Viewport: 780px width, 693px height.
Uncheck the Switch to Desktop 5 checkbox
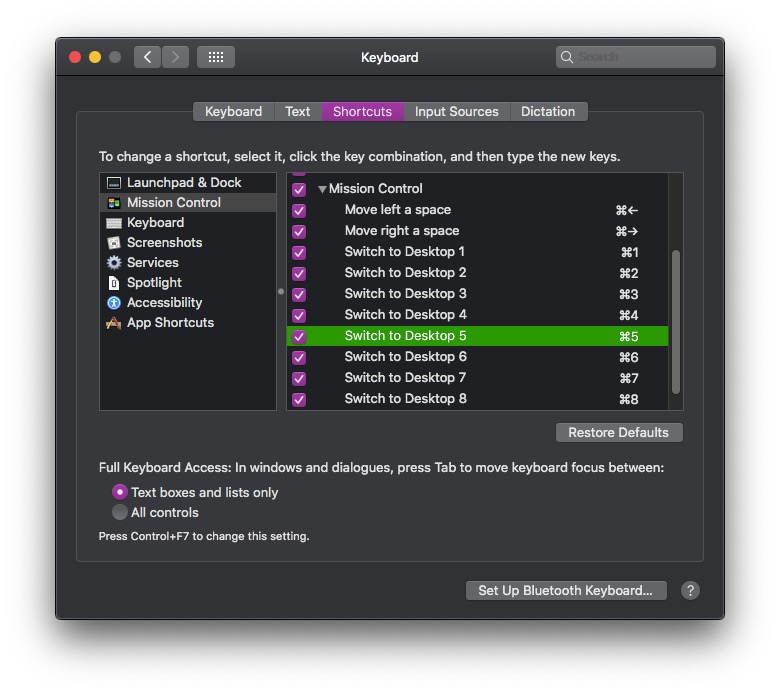pyautogui.click(x=299, y=336)
